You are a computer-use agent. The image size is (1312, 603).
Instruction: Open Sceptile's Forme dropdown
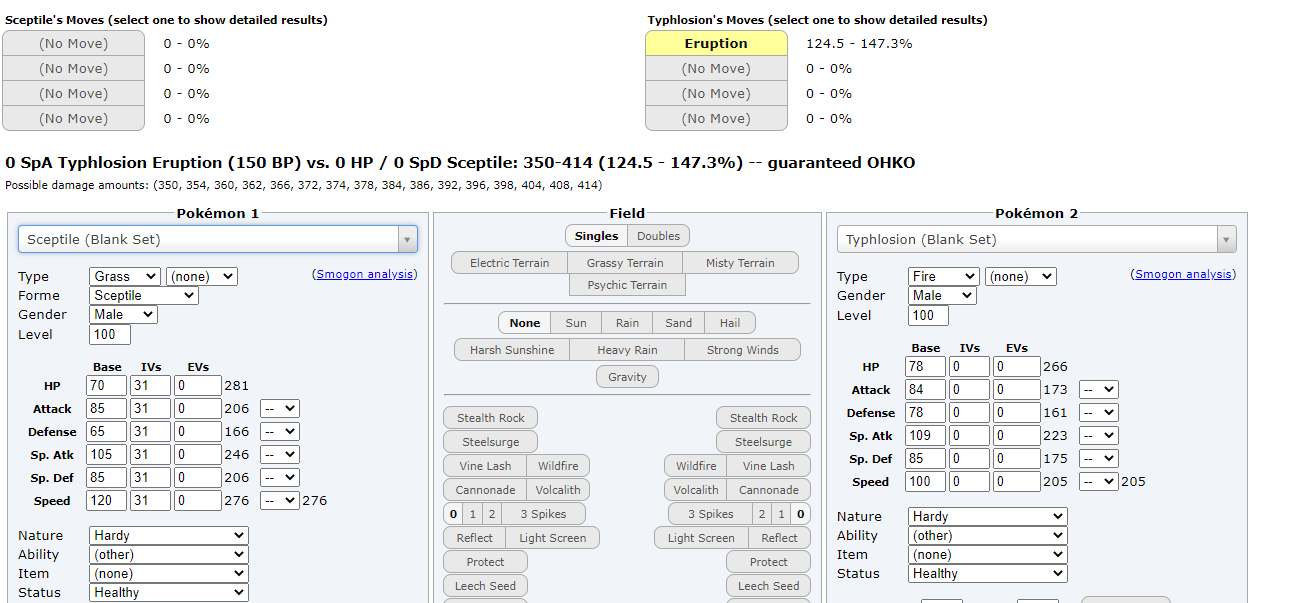144,295
